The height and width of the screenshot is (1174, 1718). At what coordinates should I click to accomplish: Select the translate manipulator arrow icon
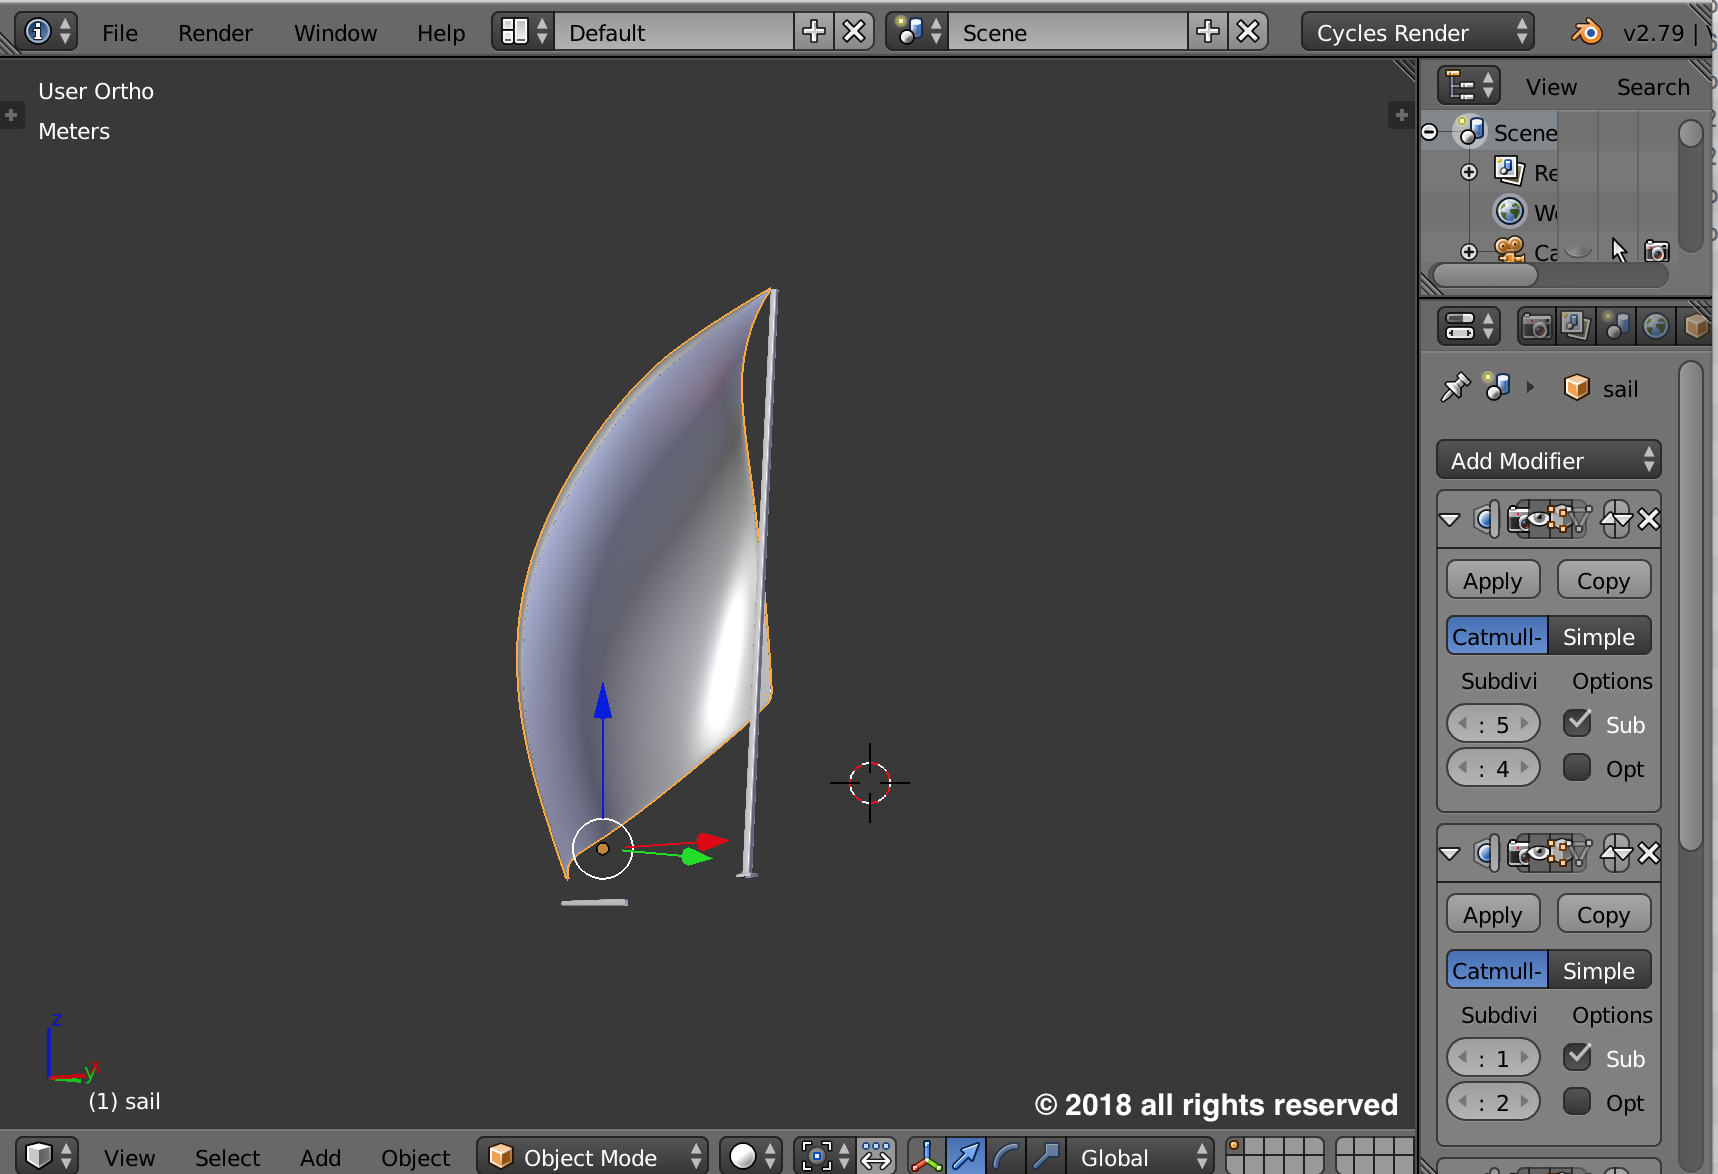point(966,1157)
